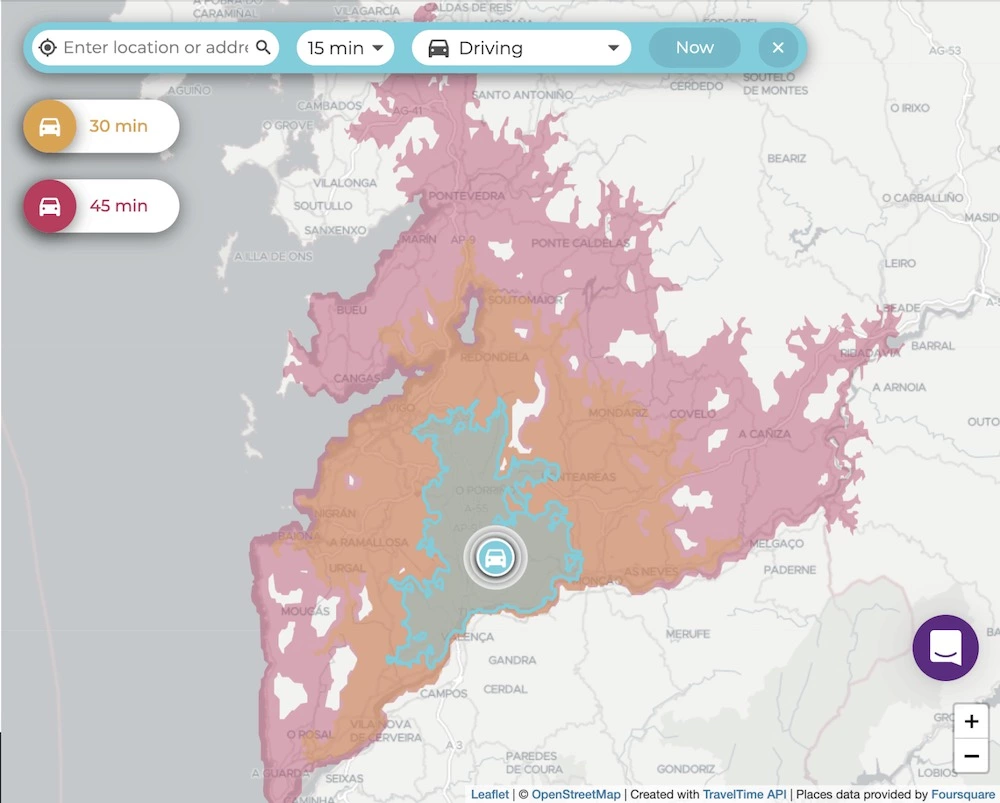Click the orange 30 min car icon
1000x803 pixels.
(x=50, y=127)
